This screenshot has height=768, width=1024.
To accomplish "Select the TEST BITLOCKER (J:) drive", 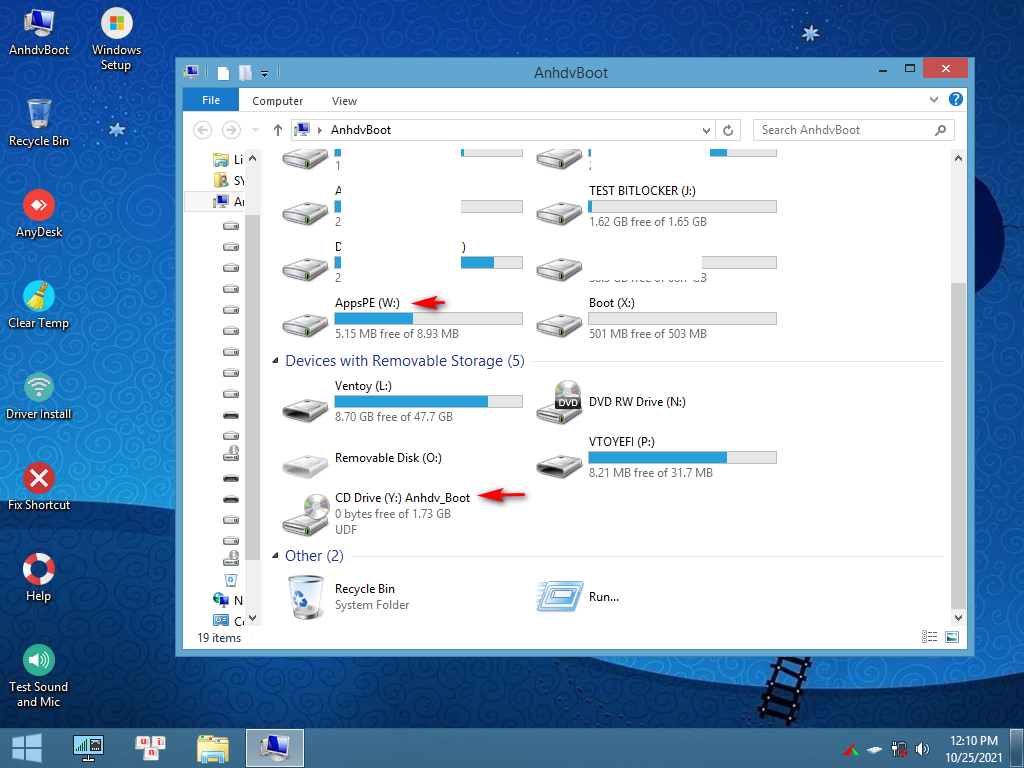I will tap(656, 206).
